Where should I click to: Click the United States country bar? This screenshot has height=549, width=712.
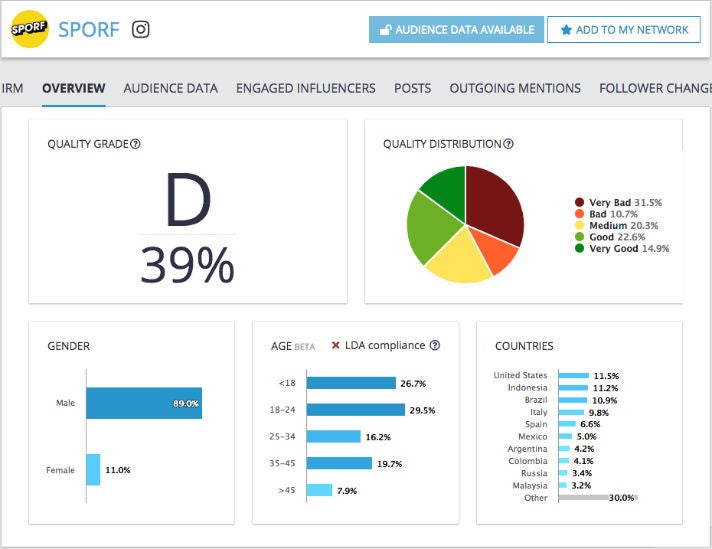tap(573, 376)
